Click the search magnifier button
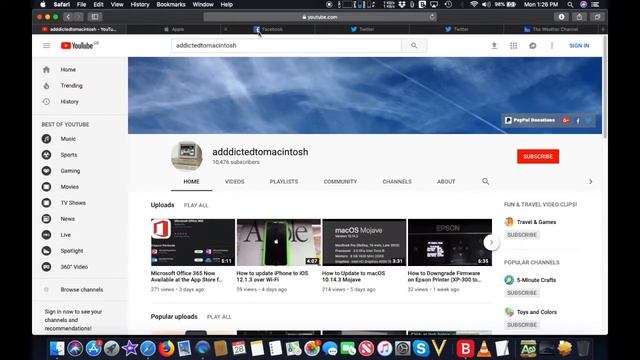640x360 pixels. tap(414, 45)
